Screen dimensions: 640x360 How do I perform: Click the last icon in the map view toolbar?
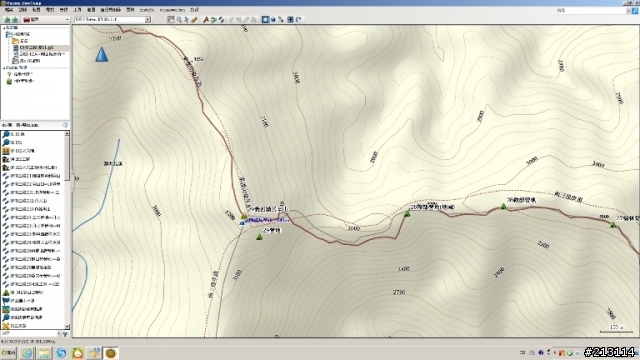[x=298, y=19]
